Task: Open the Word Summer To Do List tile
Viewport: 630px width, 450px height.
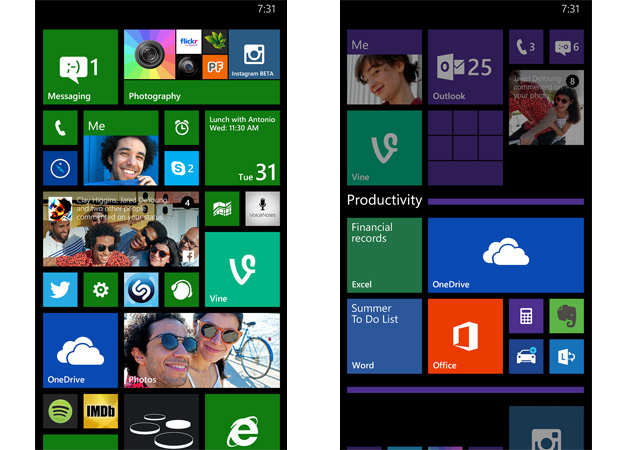Action: click(385, 336)
